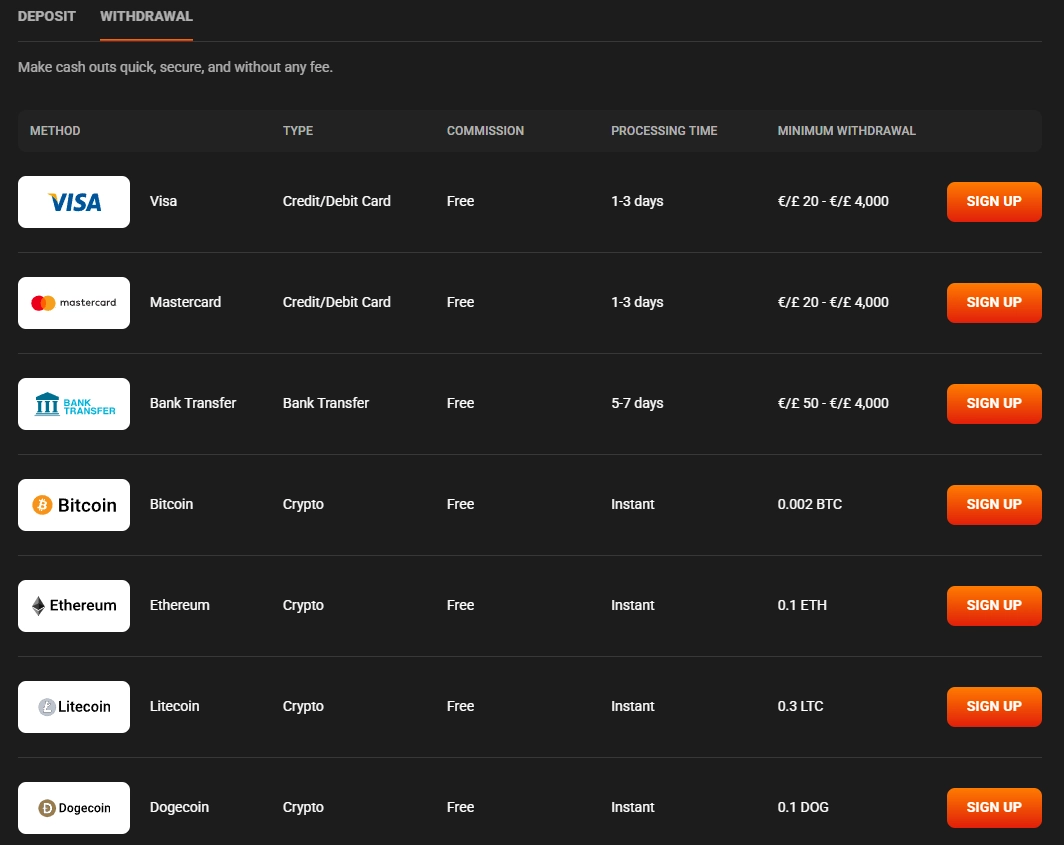Click Crypto type in Litecoin row
1064x845 pixels.
[x=303, y=707]
